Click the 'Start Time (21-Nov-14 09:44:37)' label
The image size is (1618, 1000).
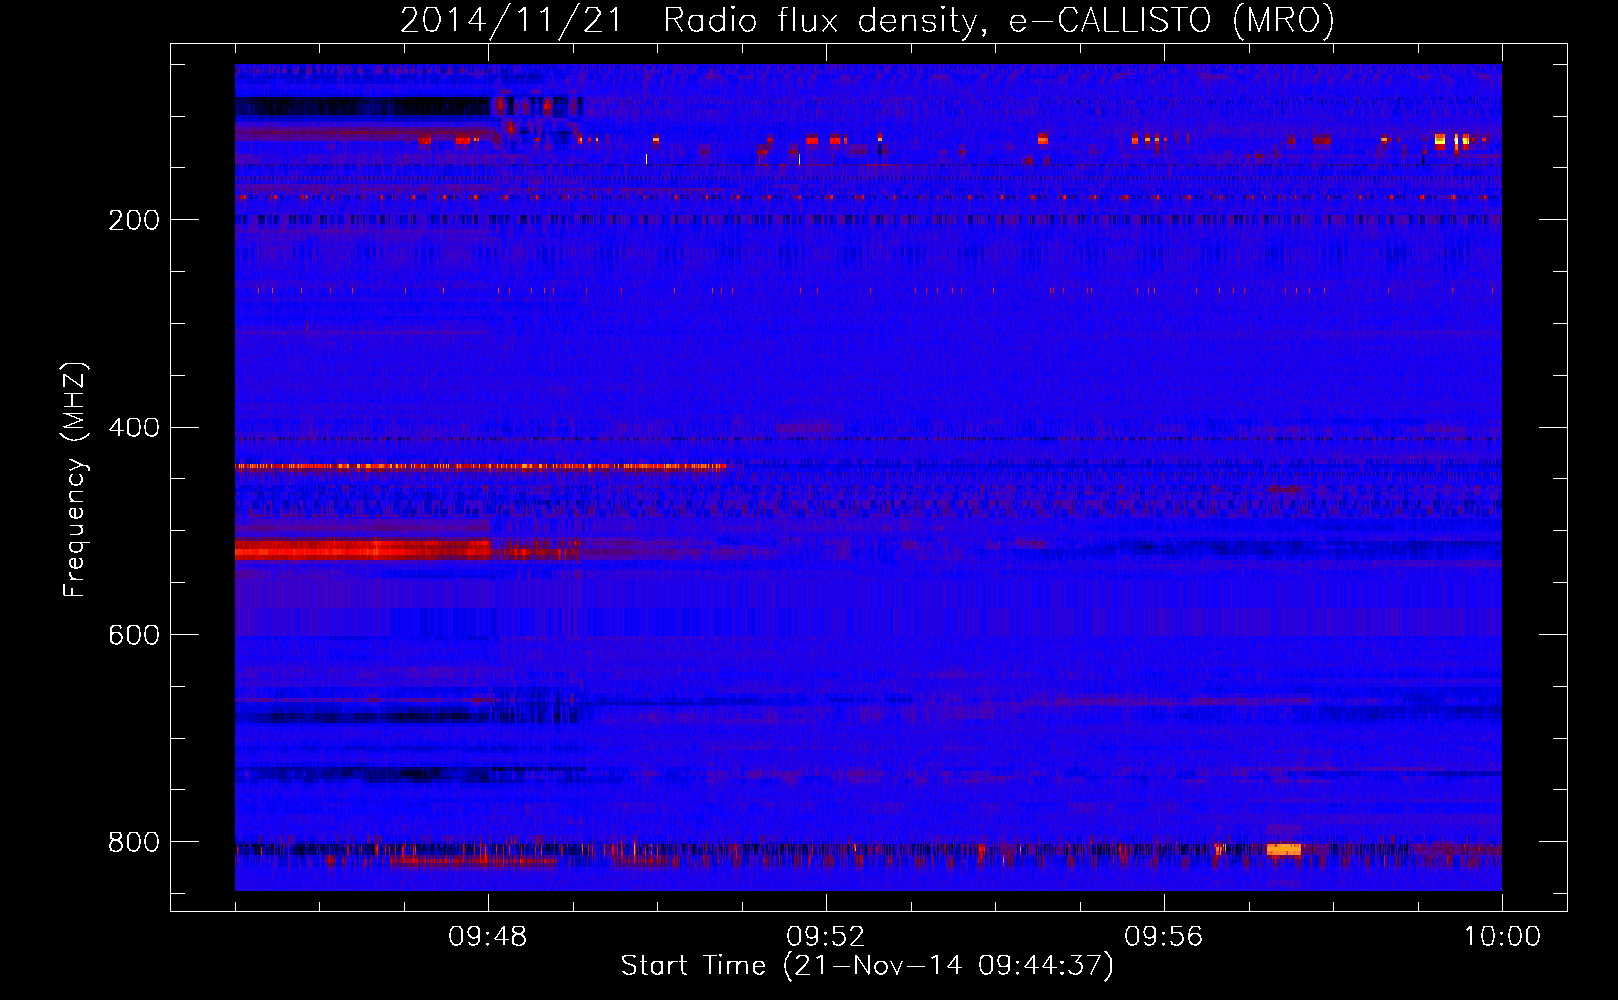point(867,966)
